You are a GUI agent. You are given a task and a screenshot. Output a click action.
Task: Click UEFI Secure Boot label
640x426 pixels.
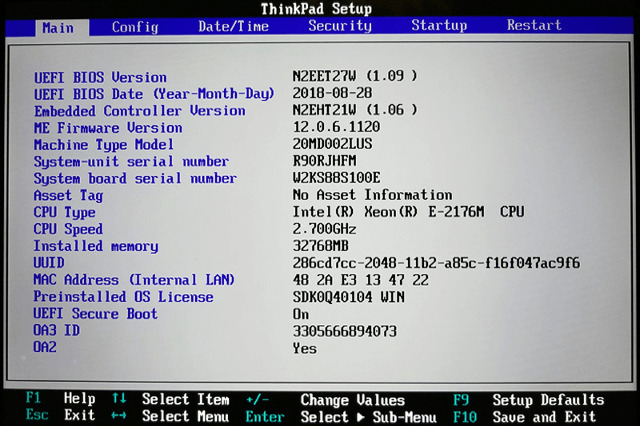[95, 313]
